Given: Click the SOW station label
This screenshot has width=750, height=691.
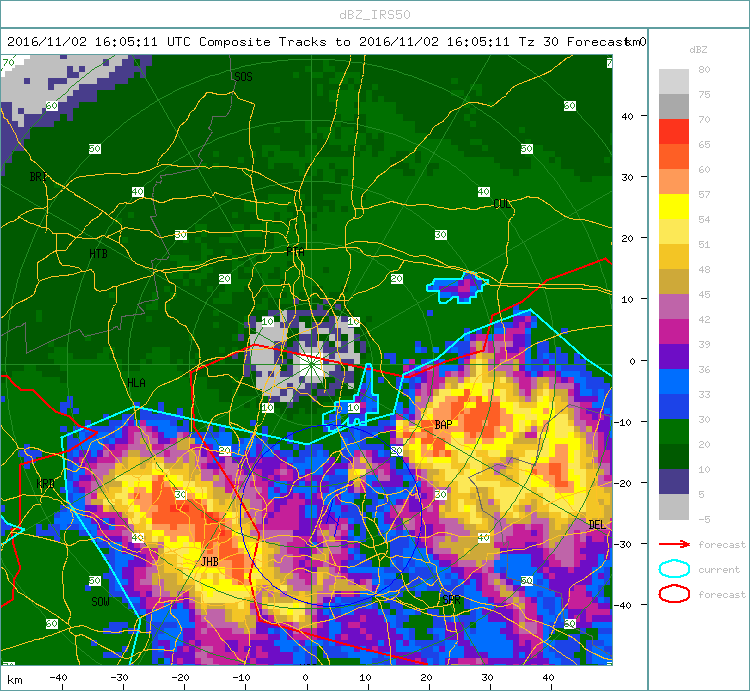Looking at the screenshot, I should pyautogui.click(x=100, y=602).
